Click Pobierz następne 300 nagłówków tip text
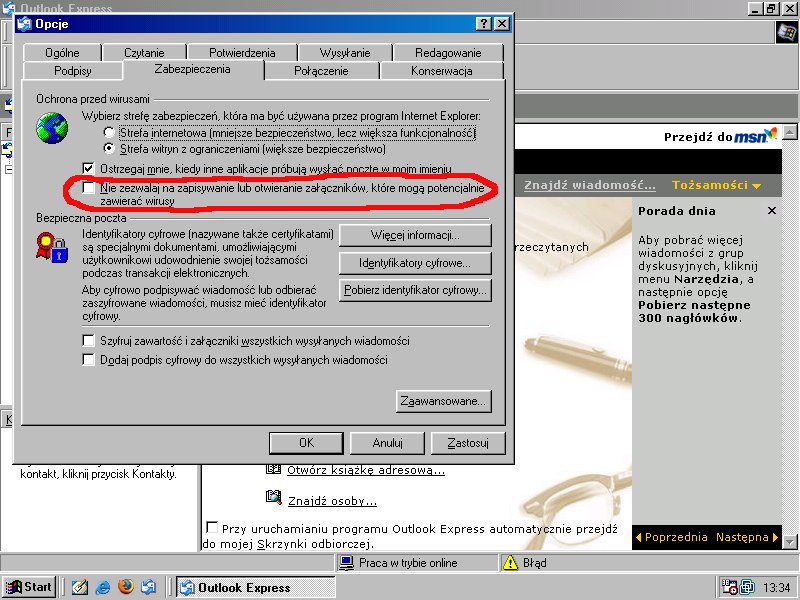This screenshot has height=600, width=800. 694,312
